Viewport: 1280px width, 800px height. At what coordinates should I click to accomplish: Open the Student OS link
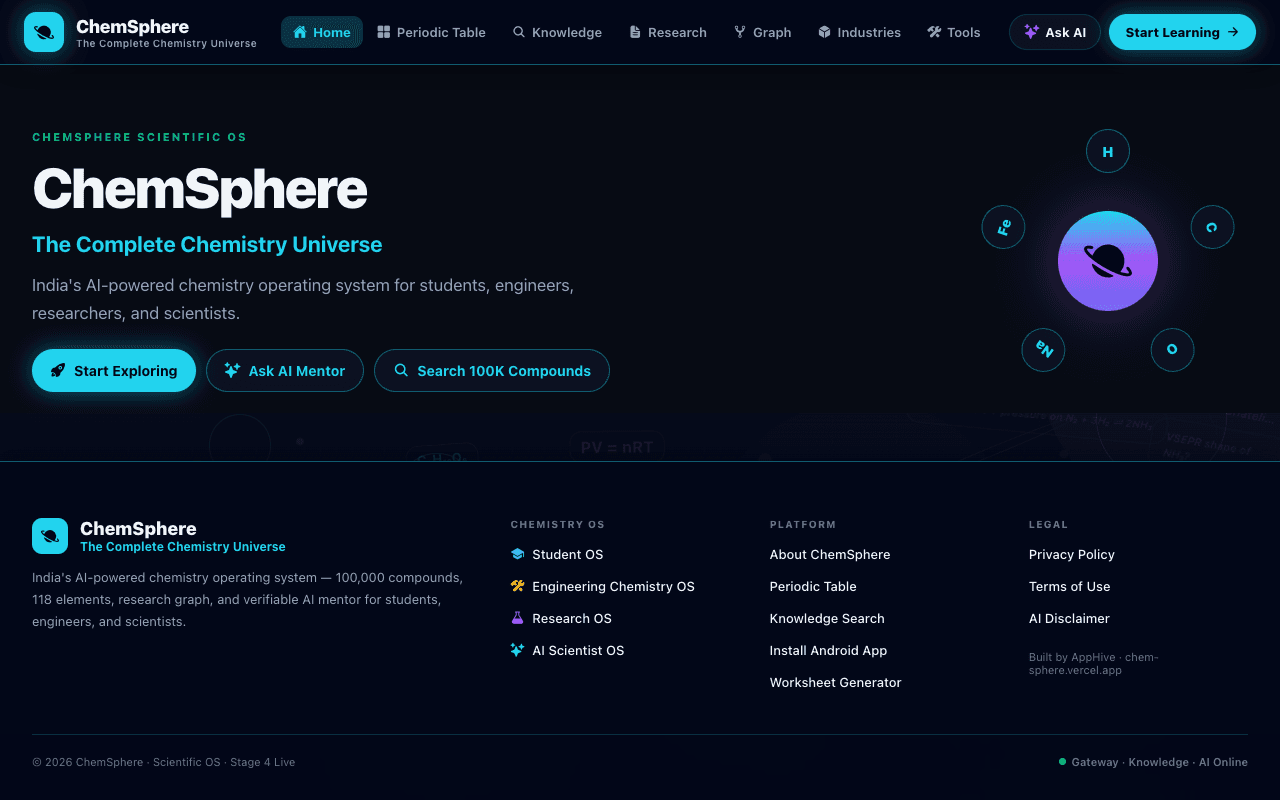coord(557,554)
